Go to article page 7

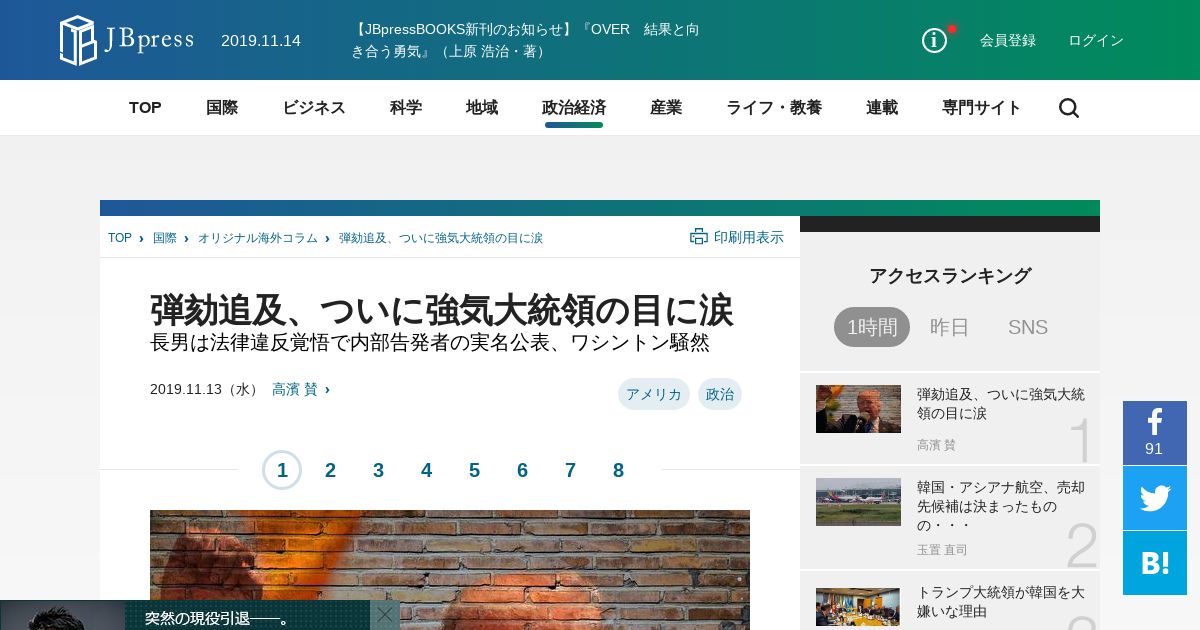tap(570, 470)
